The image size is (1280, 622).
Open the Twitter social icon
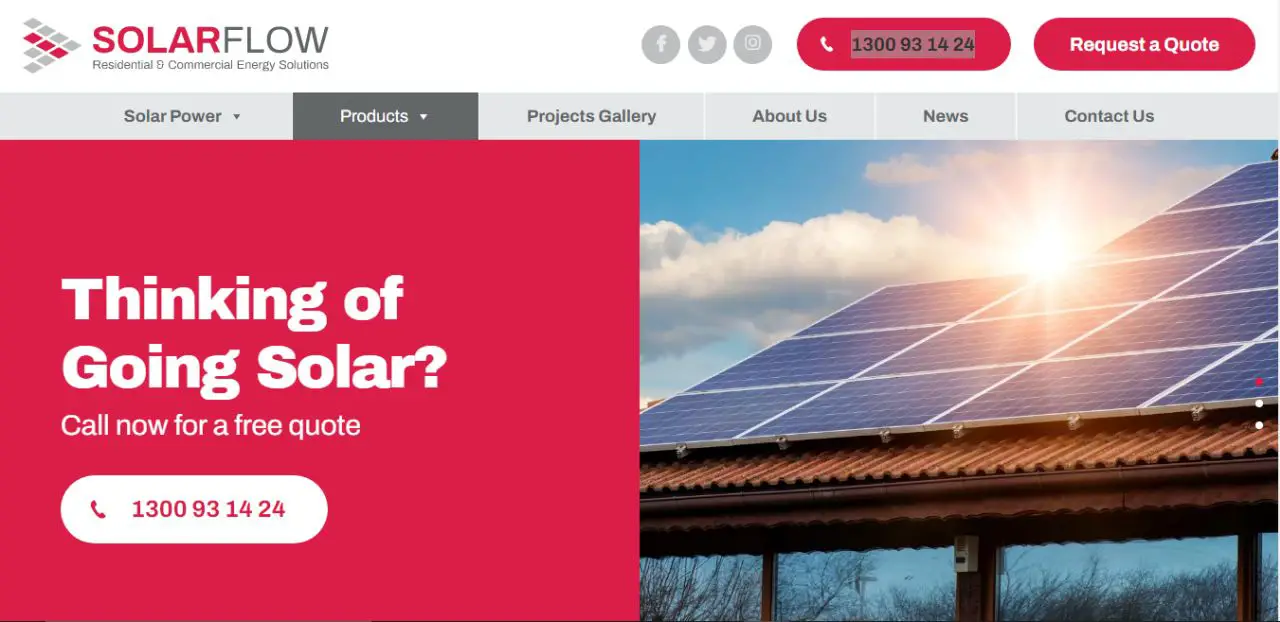707,44
